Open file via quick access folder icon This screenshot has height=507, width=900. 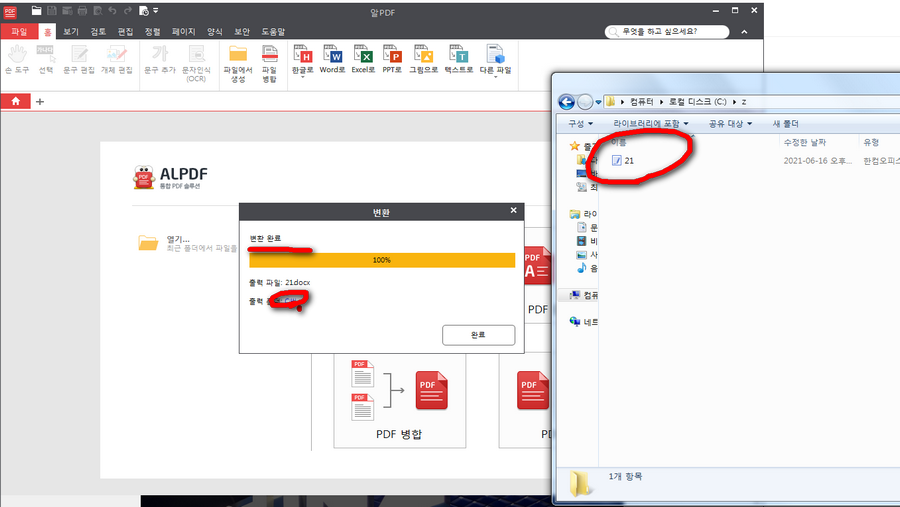pos(36,10)
